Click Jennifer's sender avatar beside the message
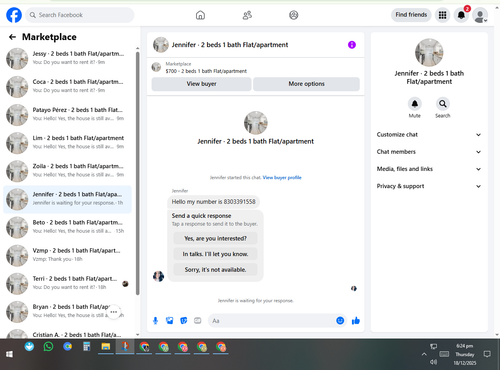 click(x=158, y=276)
